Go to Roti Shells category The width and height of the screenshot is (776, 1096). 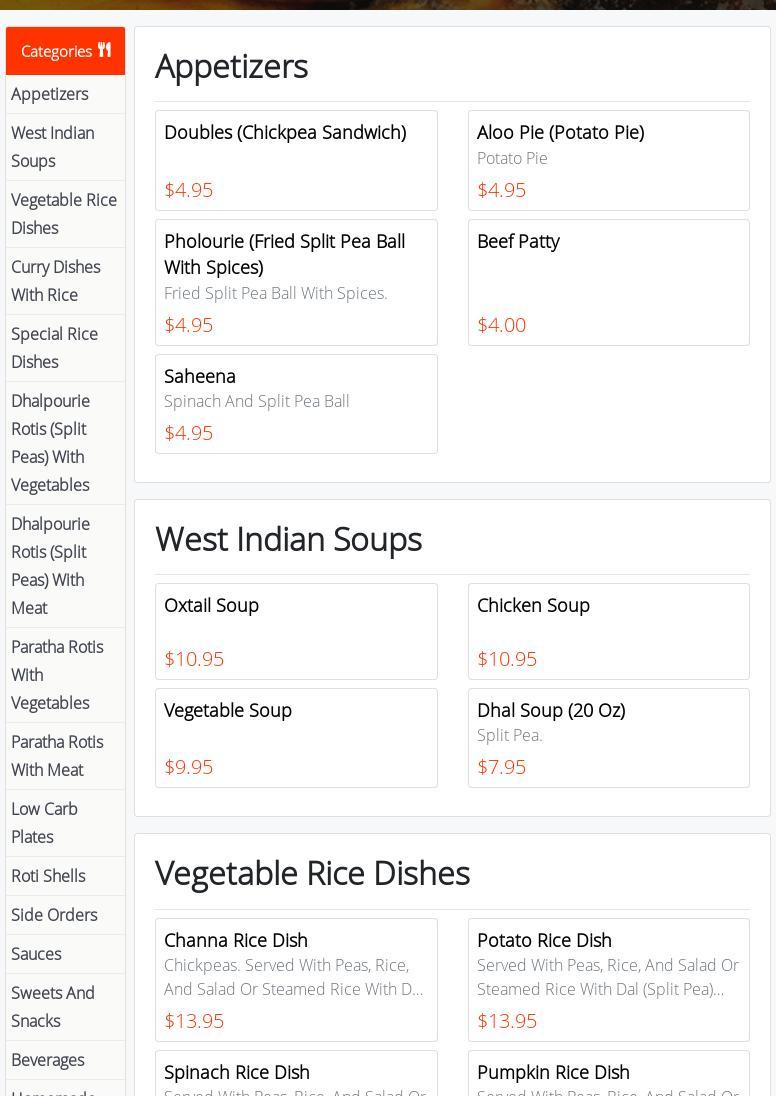[x=48, y=876]
